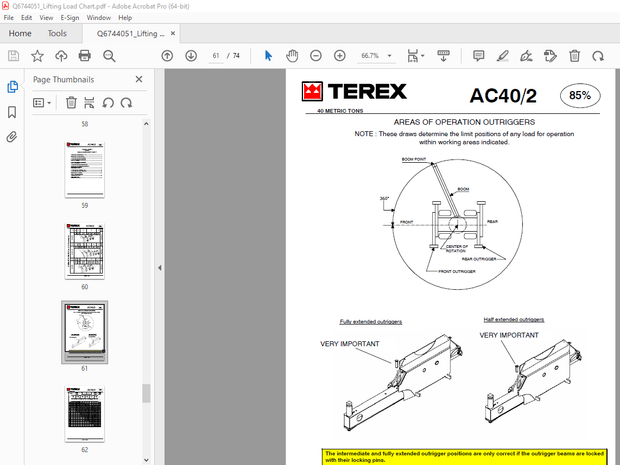Click the Save file icon
This screenshot has height=465, width=620.
pyautogui.click(x=13, y=56)
